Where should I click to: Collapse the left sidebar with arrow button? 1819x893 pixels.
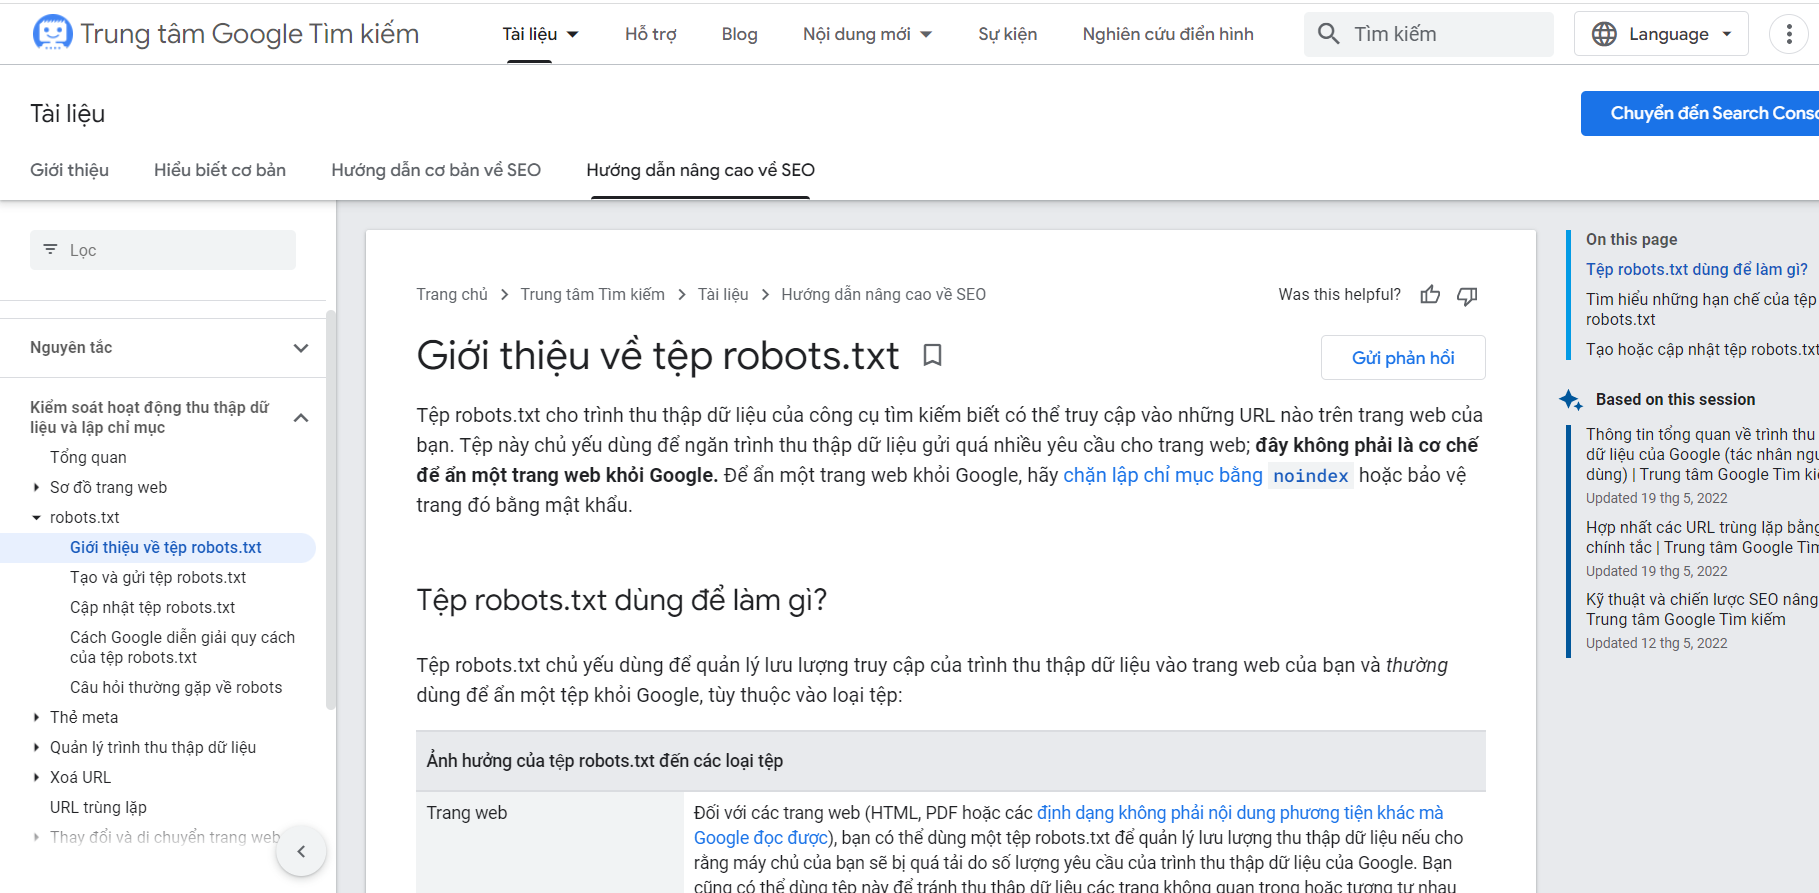[301, 851]
